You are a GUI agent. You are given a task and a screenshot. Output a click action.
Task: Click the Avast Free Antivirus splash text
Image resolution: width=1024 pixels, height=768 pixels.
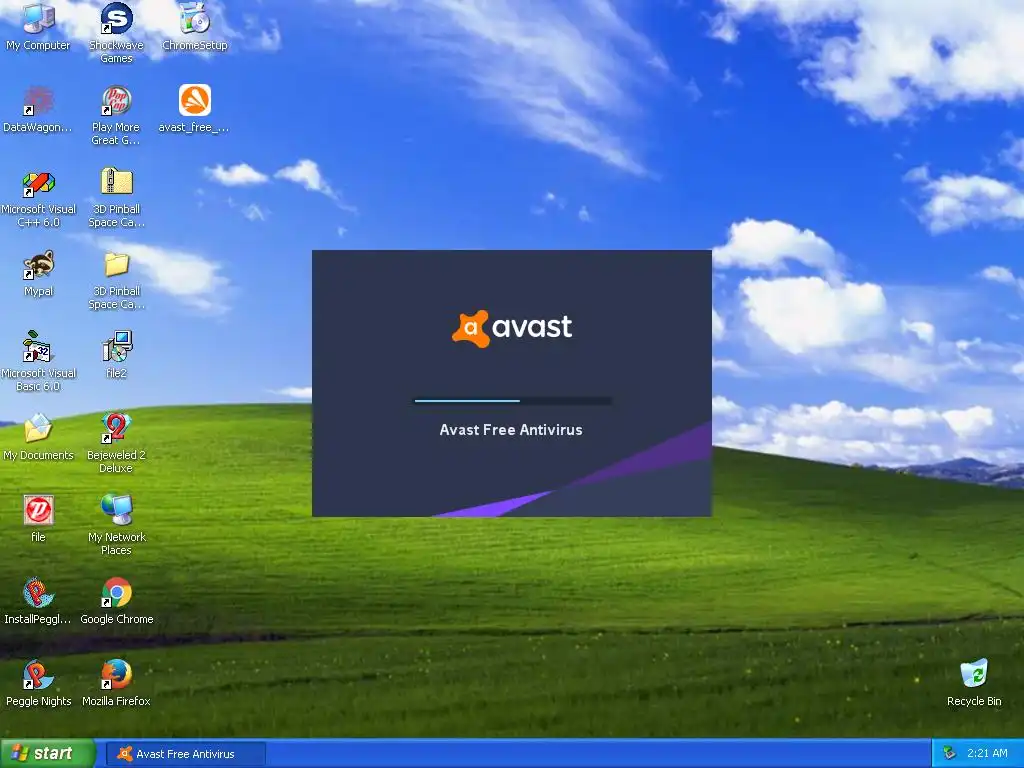pyautogui.click(x=511, y=430)
